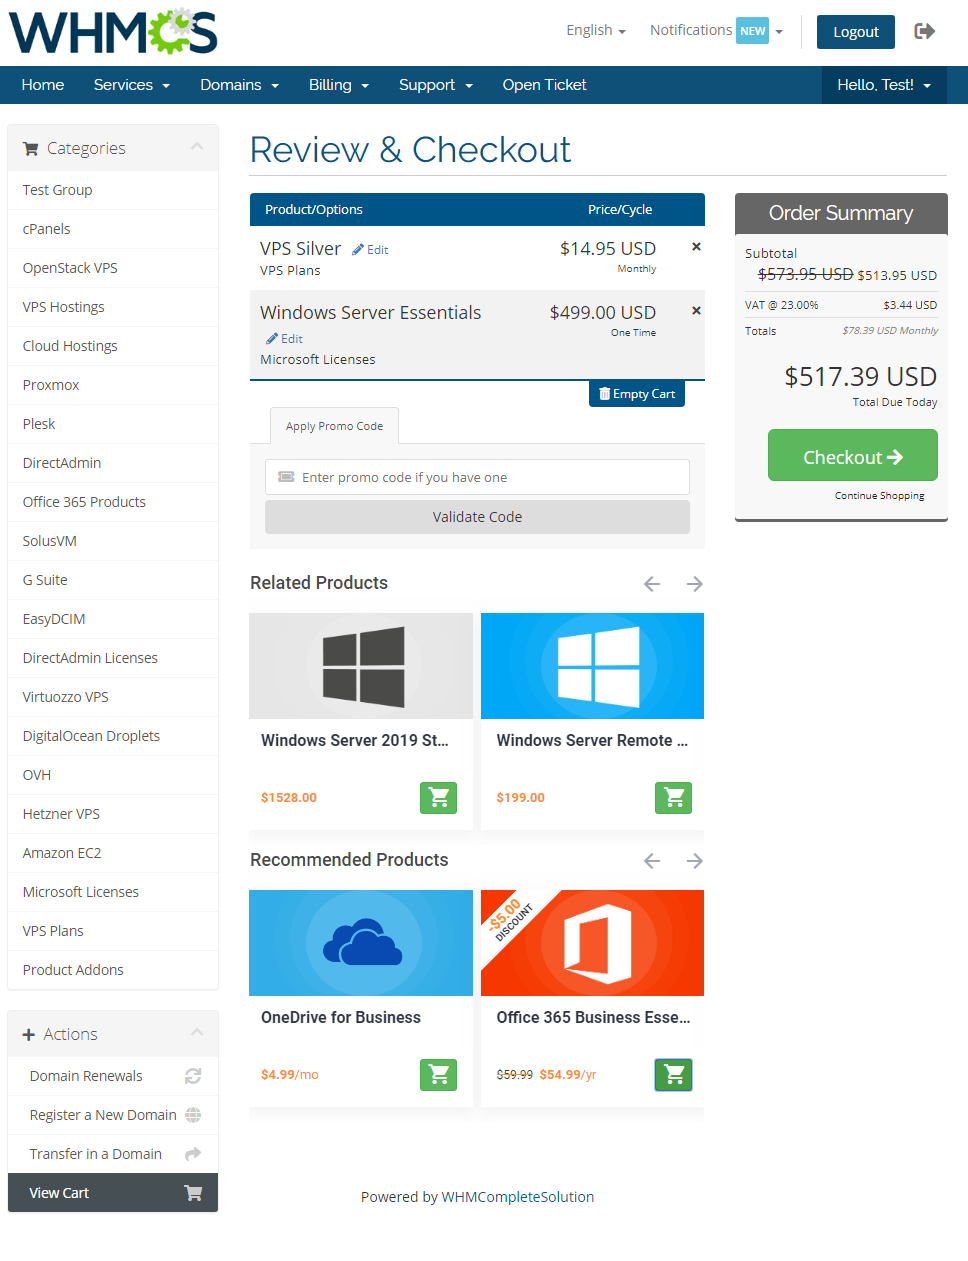Image resolution: width=968 pixels, height=1261 pixels.
Task: Collapse the Actions panel
Action: [x=197, y=1033]
